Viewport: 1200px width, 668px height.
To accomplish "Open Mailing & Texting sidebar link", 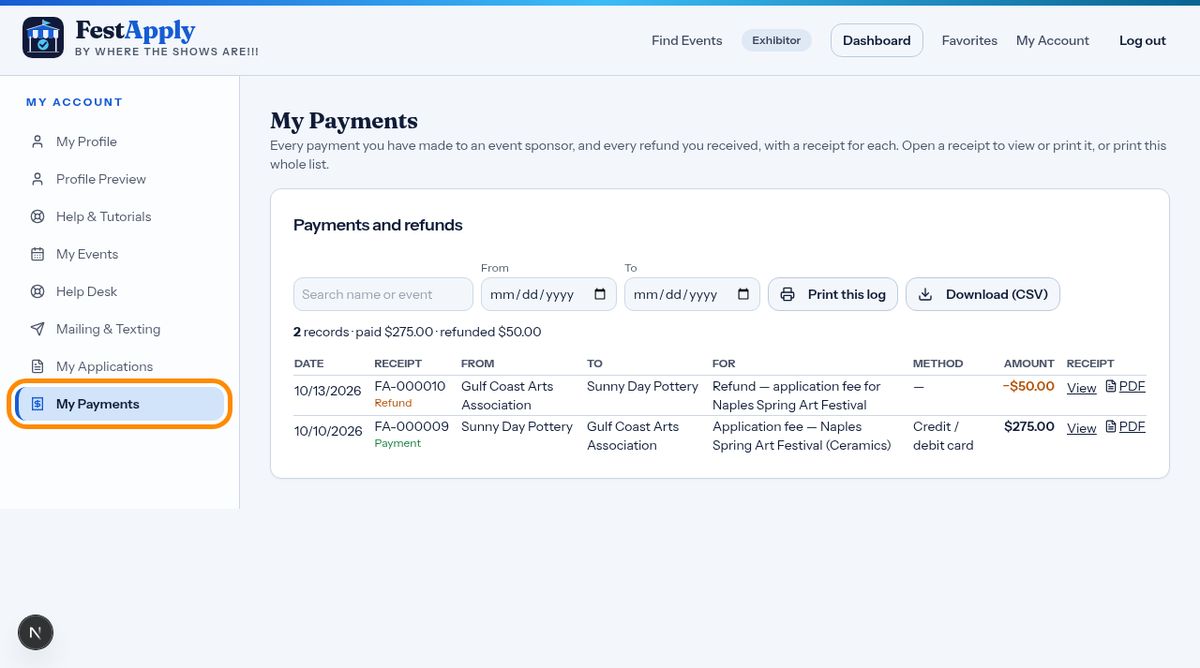I will coord(120,329).
